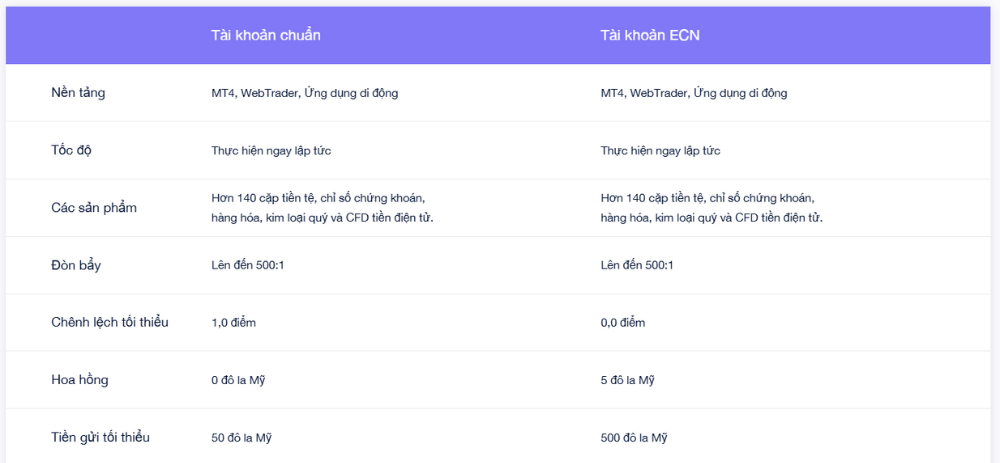This screenshot has width=1000, height=463.
Task: Click the "0,0 điểm" spread value
Action: coord(623,323)
